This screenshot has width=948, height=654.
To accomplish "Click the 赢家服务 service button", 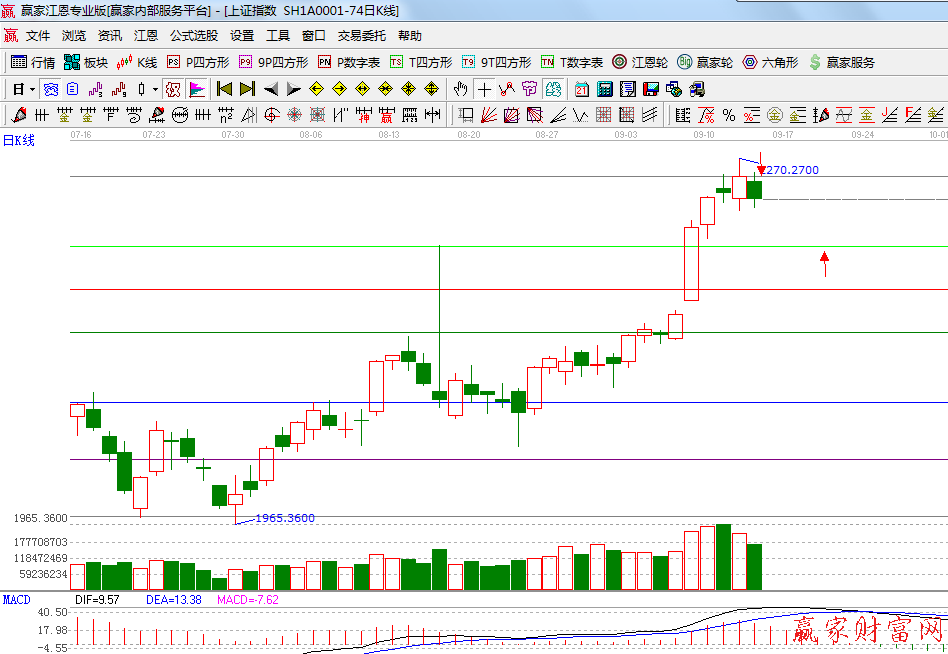I will [841, 62].
